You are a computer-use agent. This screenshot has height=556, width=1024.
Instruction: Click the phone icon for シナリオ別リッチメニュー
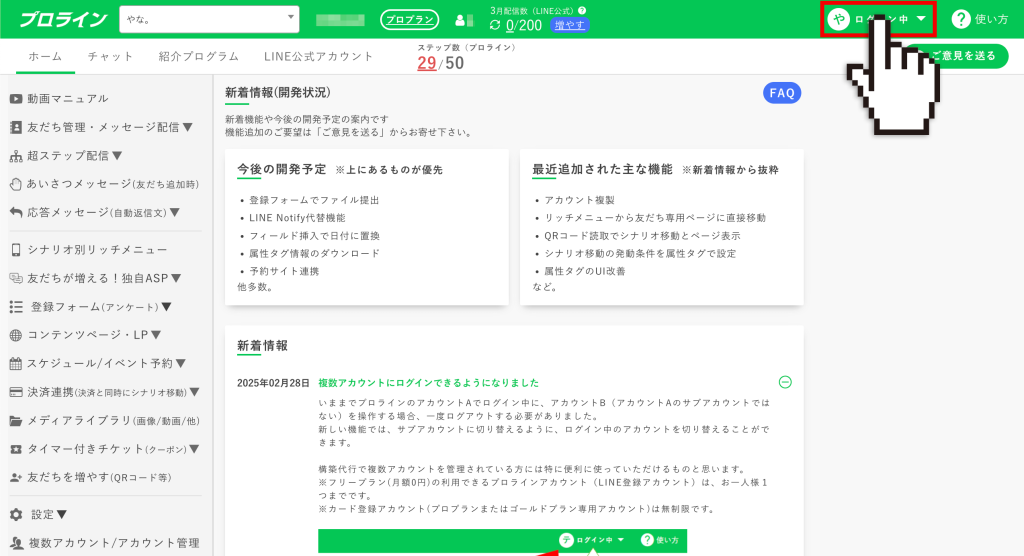pos(16,250)
